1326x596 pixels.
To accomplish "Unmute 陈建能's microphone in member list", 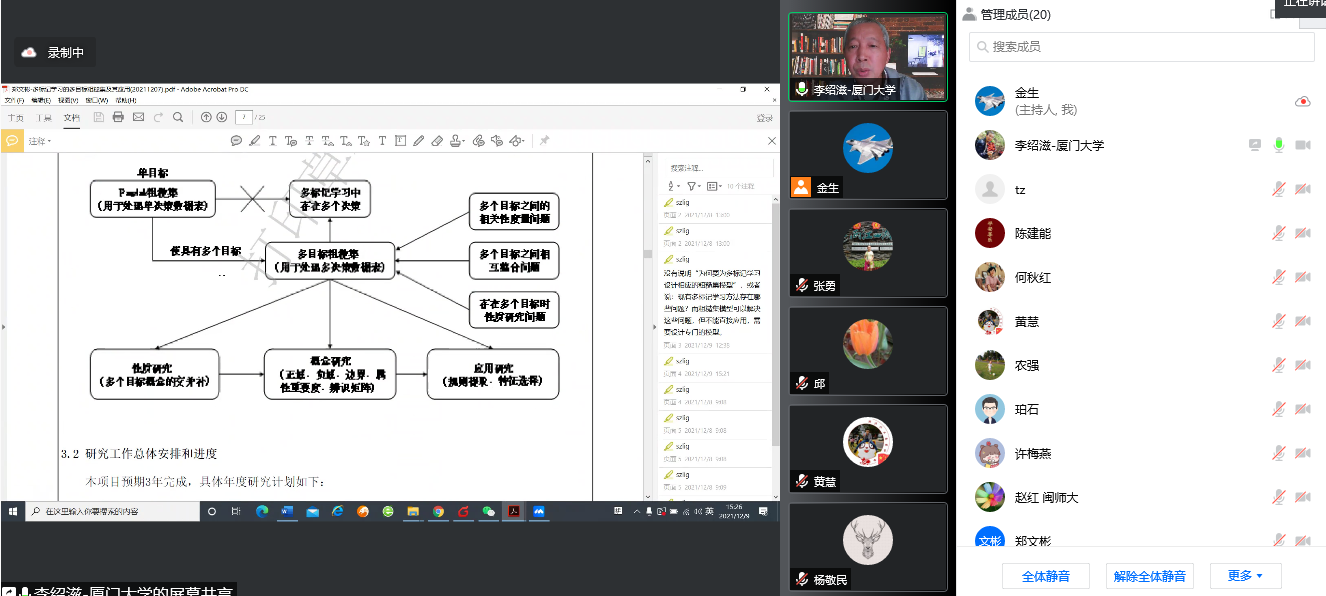I will [1278, 233].
